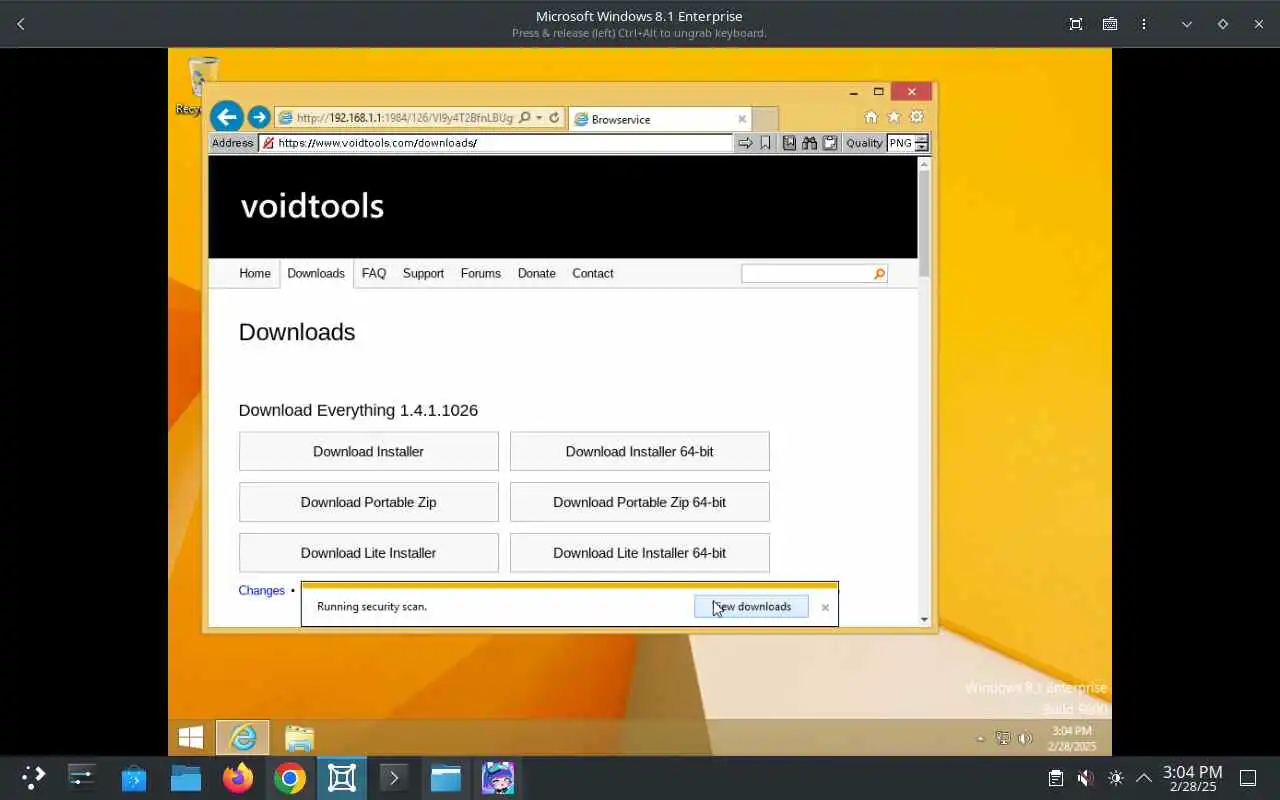Show hidden icons in Windows tray
Screen dimensions: 1280x800
[980, 739]
